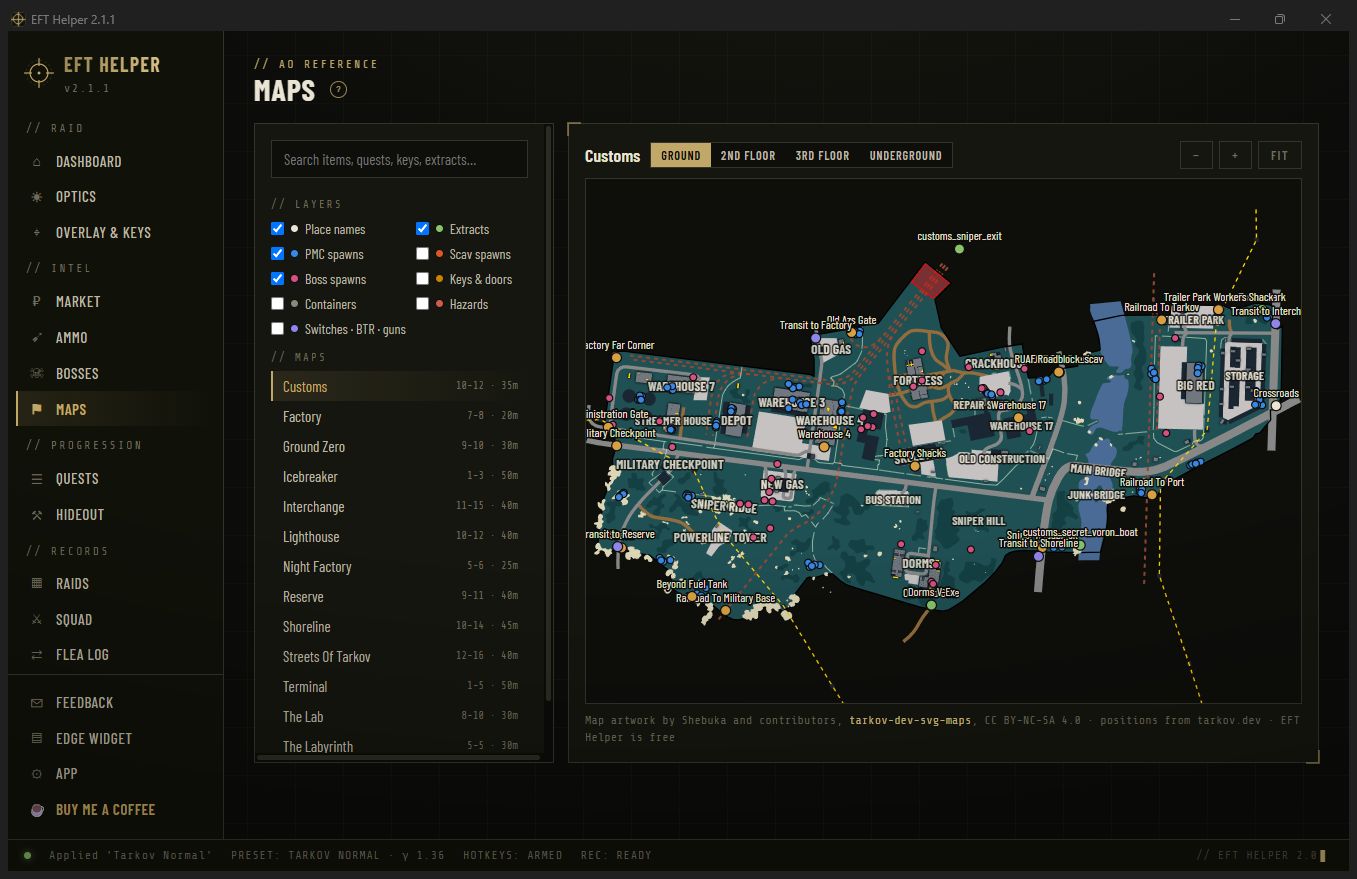Switch to the 2nd Floor tab
The image size is (1357, 879).
coord(748,155)
